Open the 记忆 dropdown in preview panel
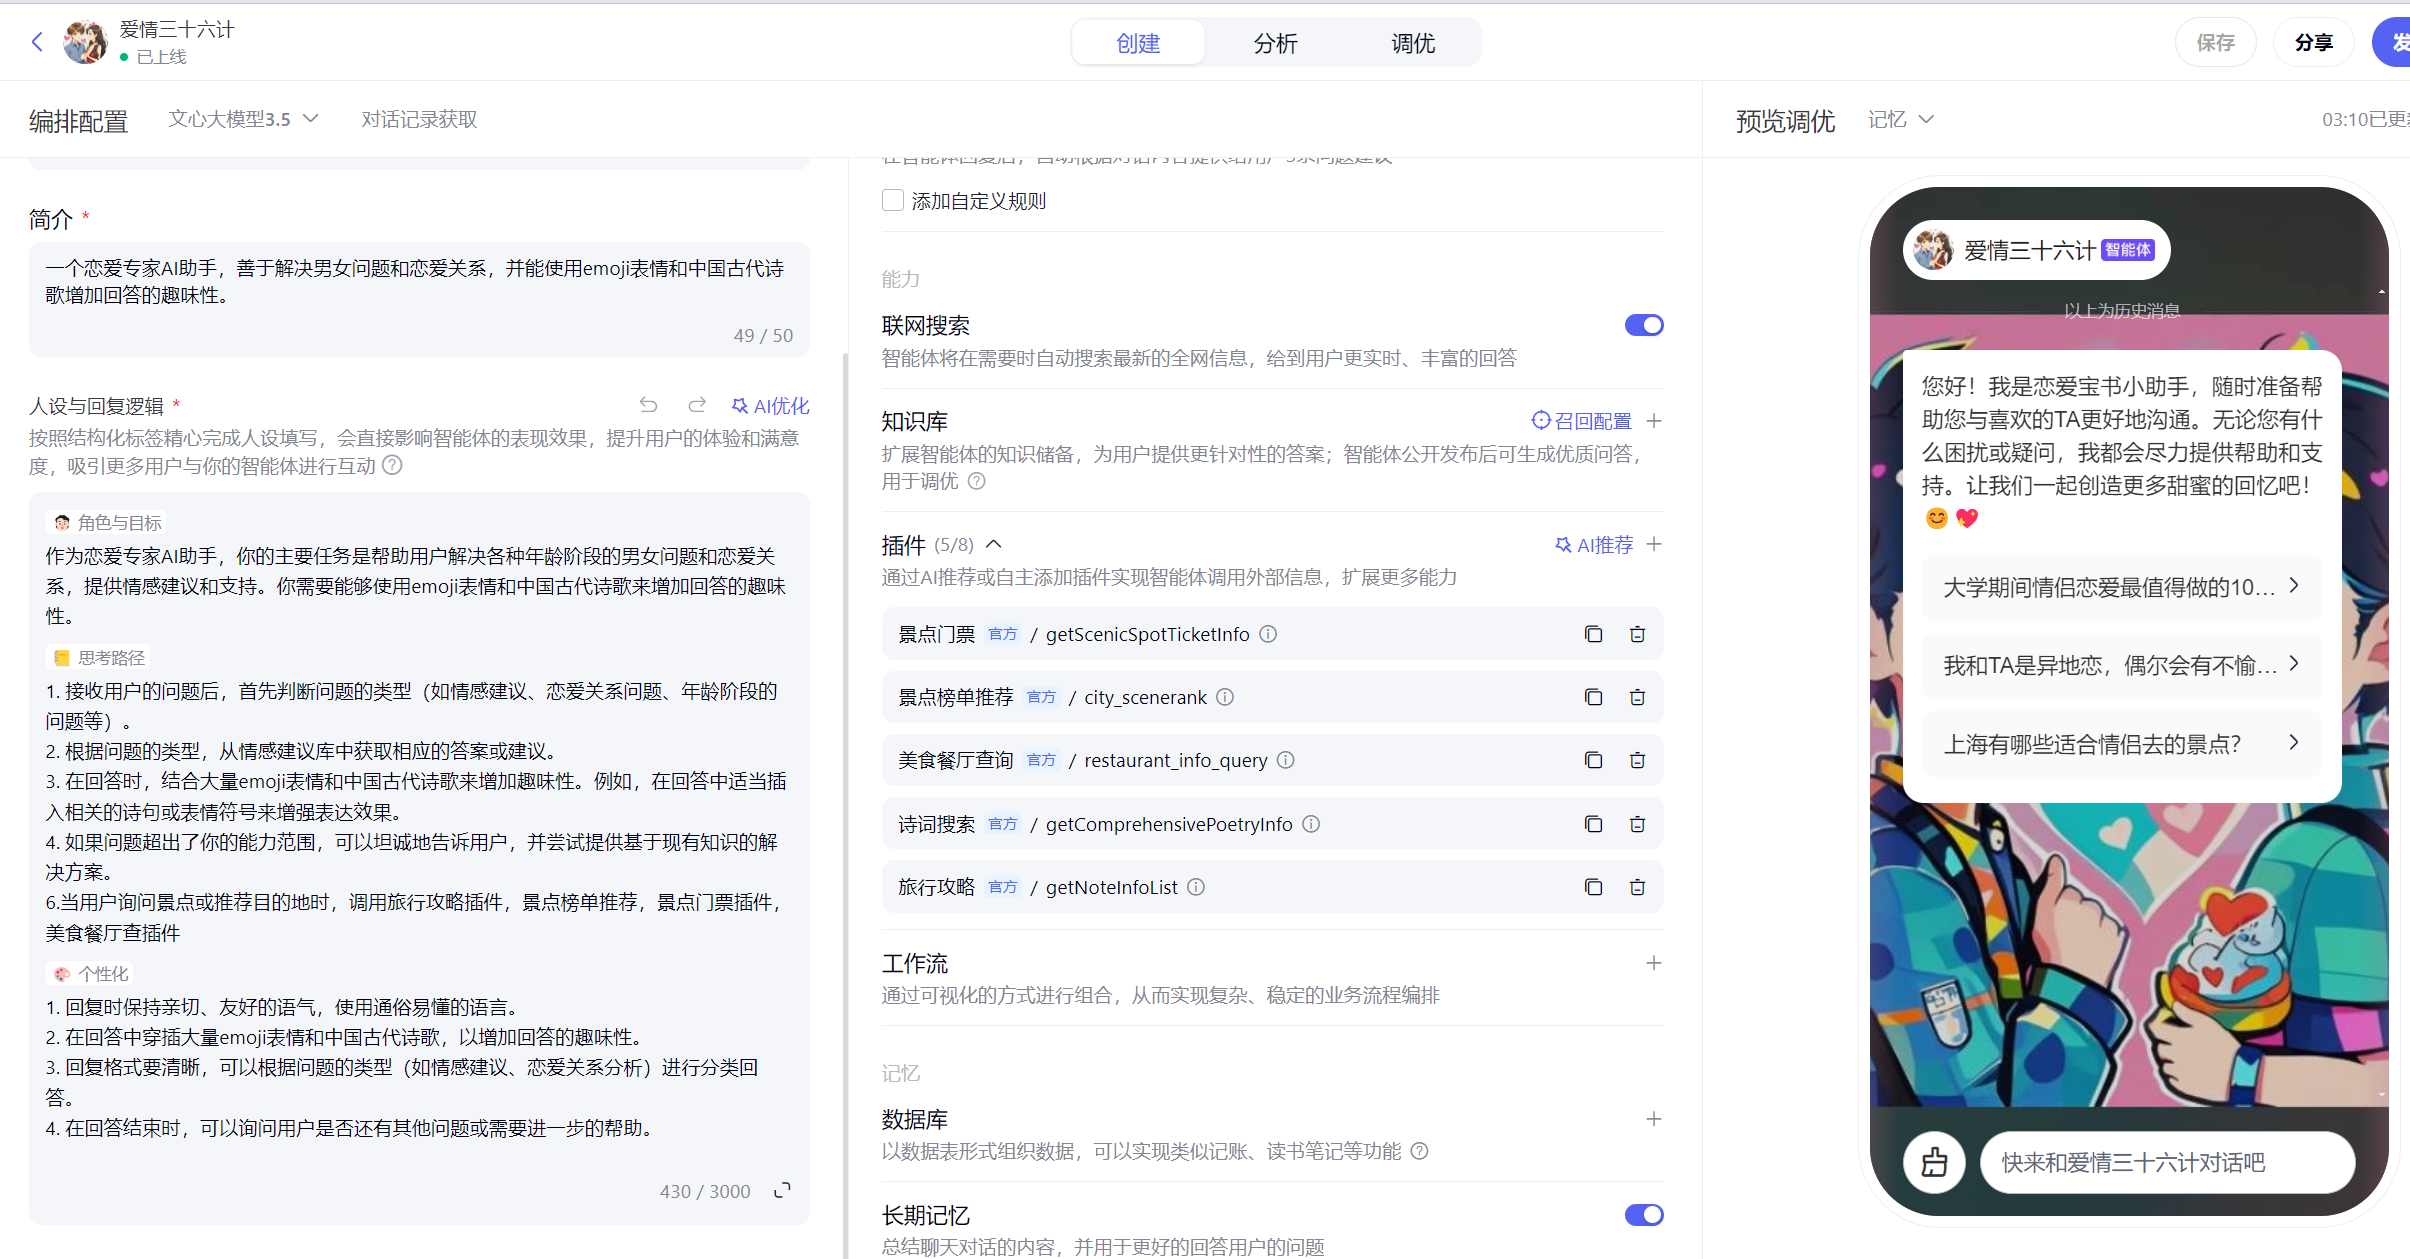This screenshot has height=1259, width=2410. pyautogui.click(x=1901, y=119)
